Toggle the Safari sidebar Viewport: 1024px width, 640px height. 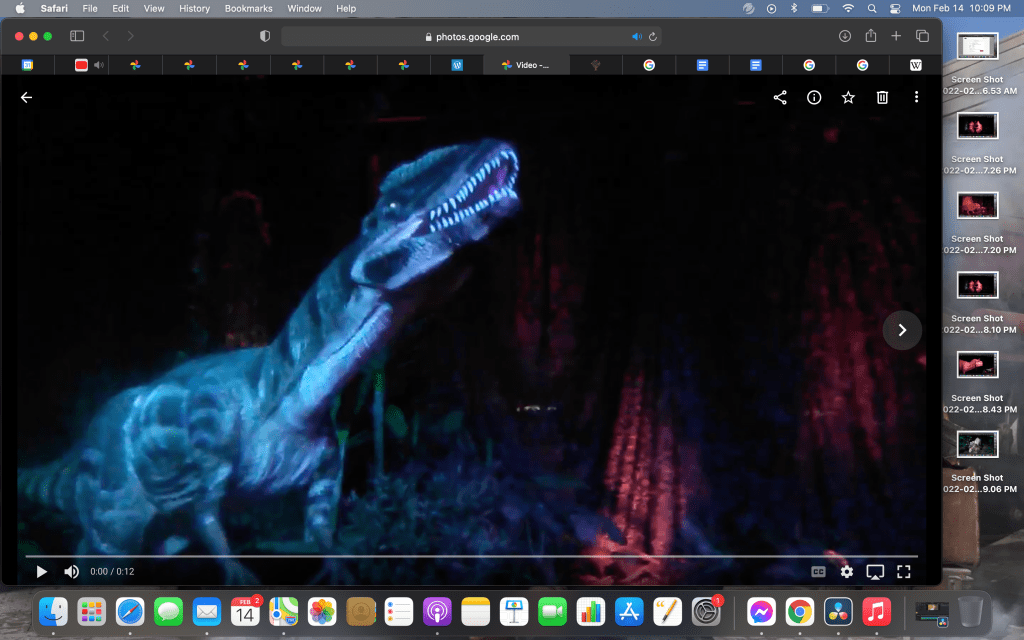point(77,36)
